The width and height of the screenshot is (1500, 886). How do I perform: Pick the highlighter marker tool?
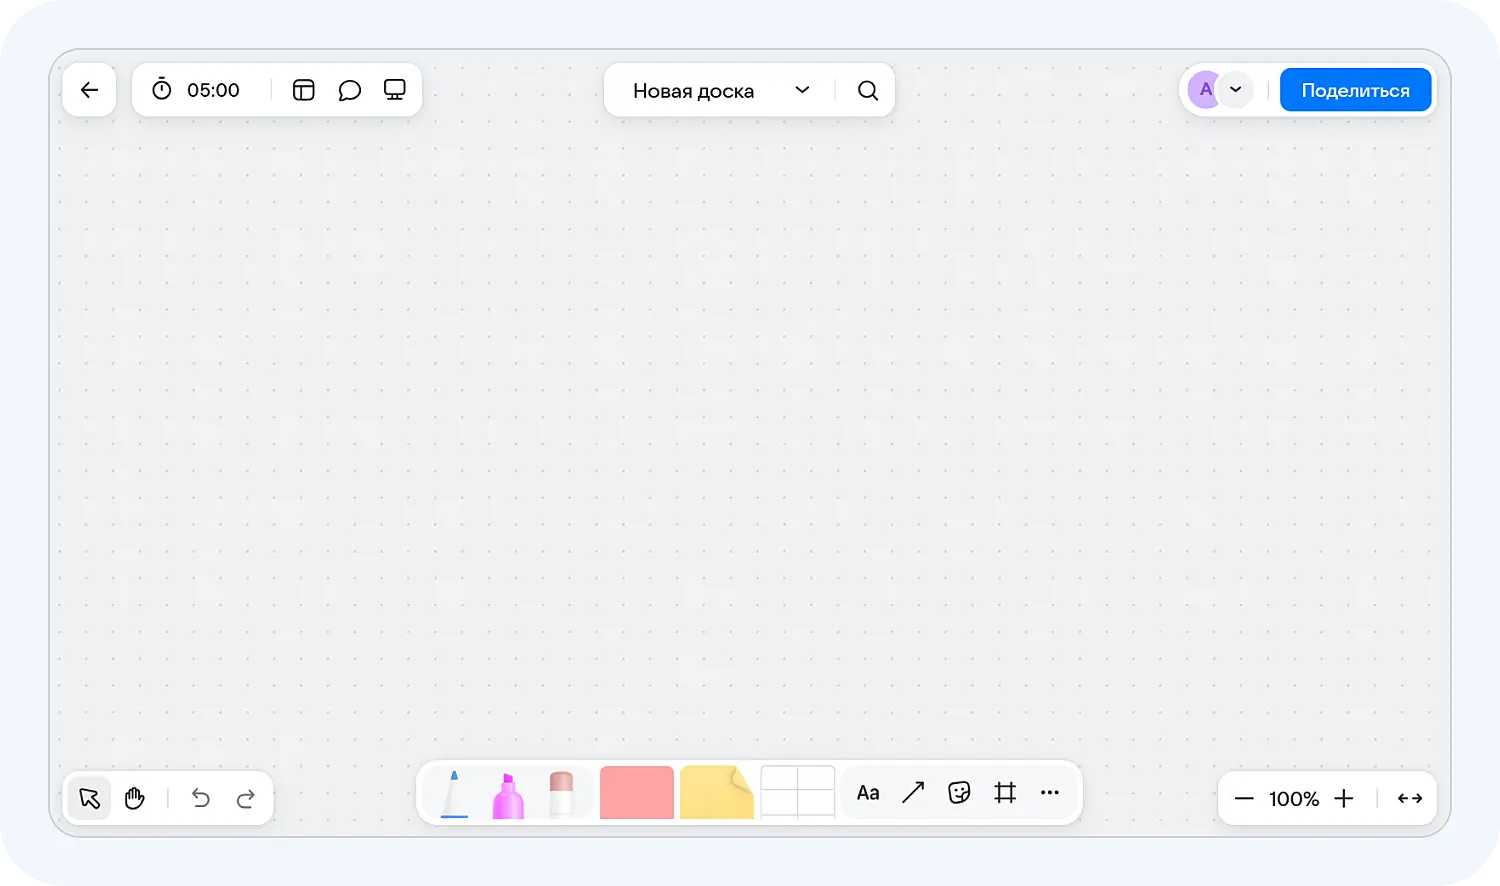pos(510,793)
